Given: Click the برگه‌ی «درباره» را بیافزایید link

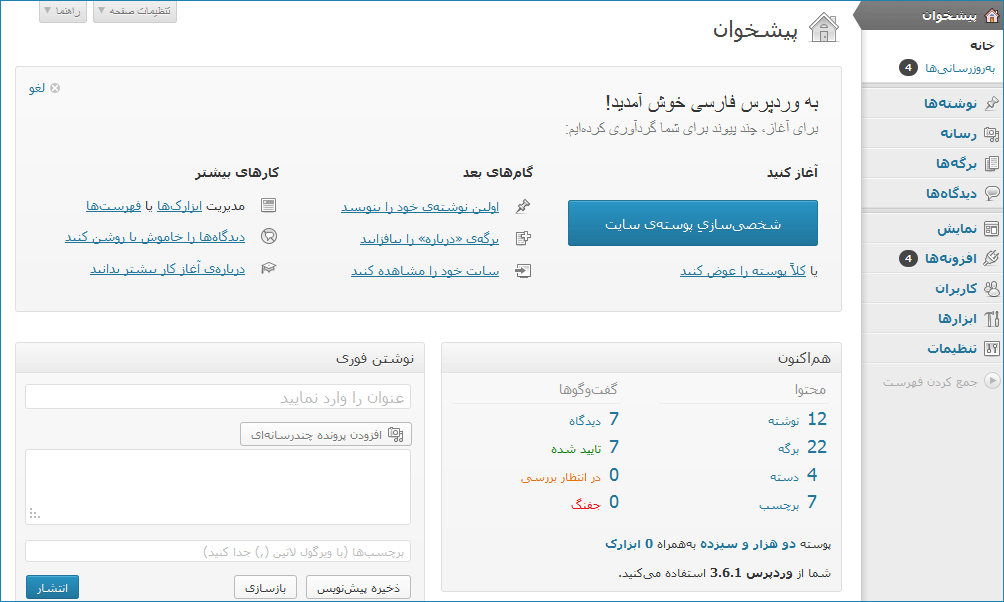Looking at the screenshot, I should click(430, 239).
